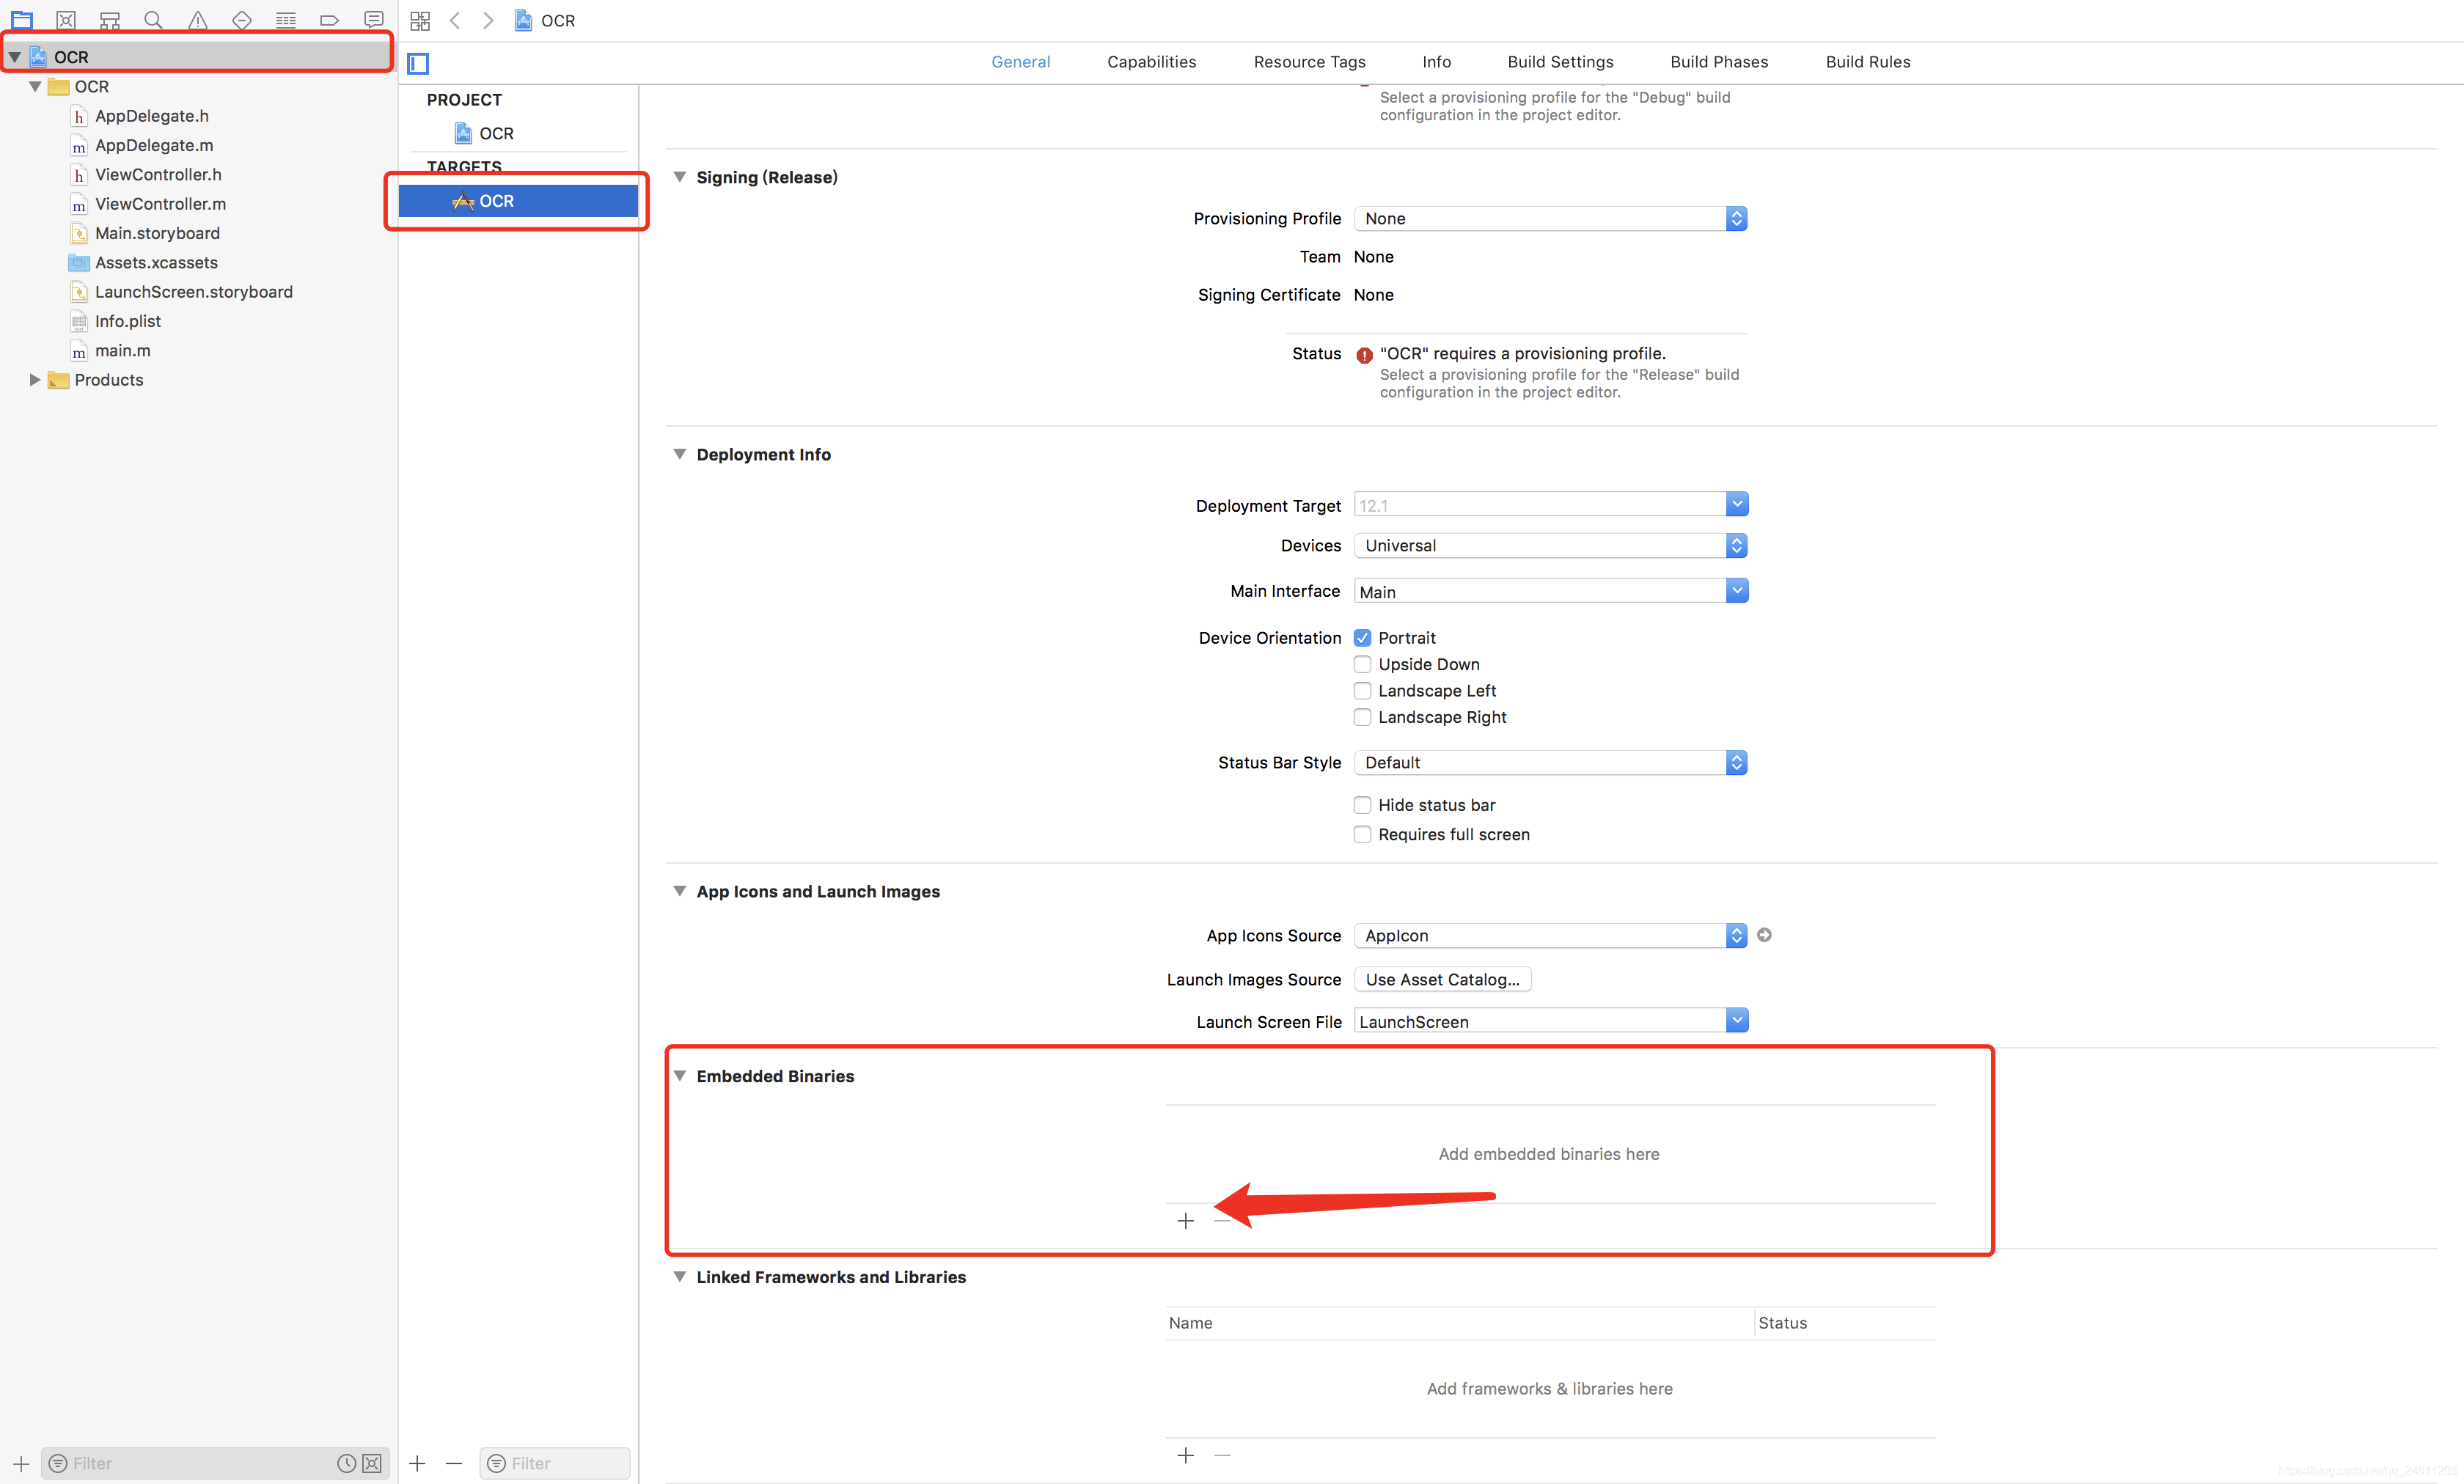The height and width of the screenshot is (1484, 2464).
Task: Switch to the Capabilities tab
Action: 1151,62
